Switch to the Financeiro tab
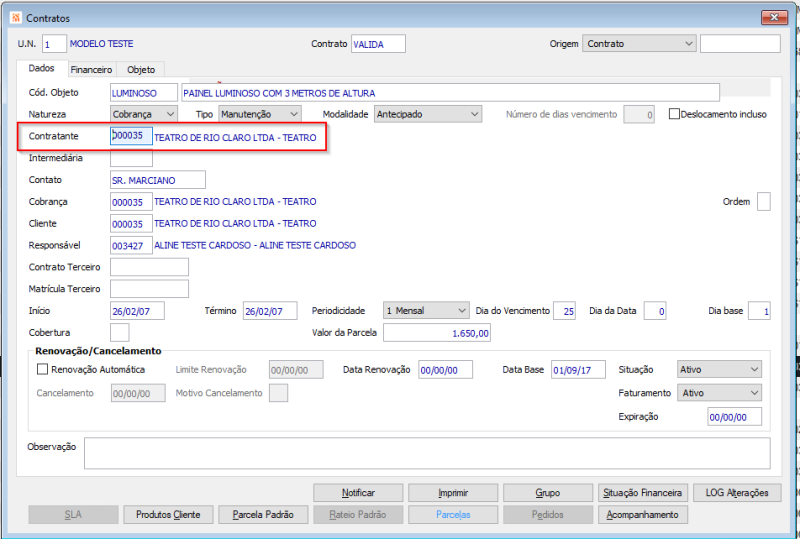800x539 pixels. coord(91,69)
